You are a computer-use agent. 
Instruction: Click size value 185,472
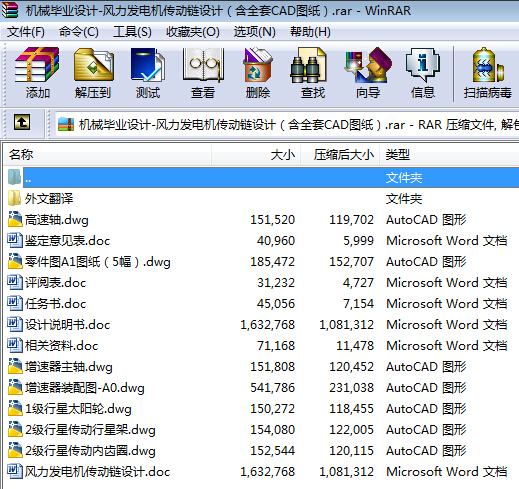click(273, 262)
